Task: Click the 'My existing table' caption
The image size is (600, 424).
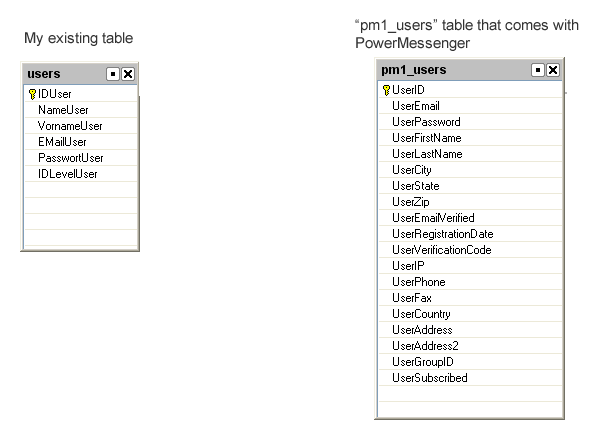Action: 78,38
